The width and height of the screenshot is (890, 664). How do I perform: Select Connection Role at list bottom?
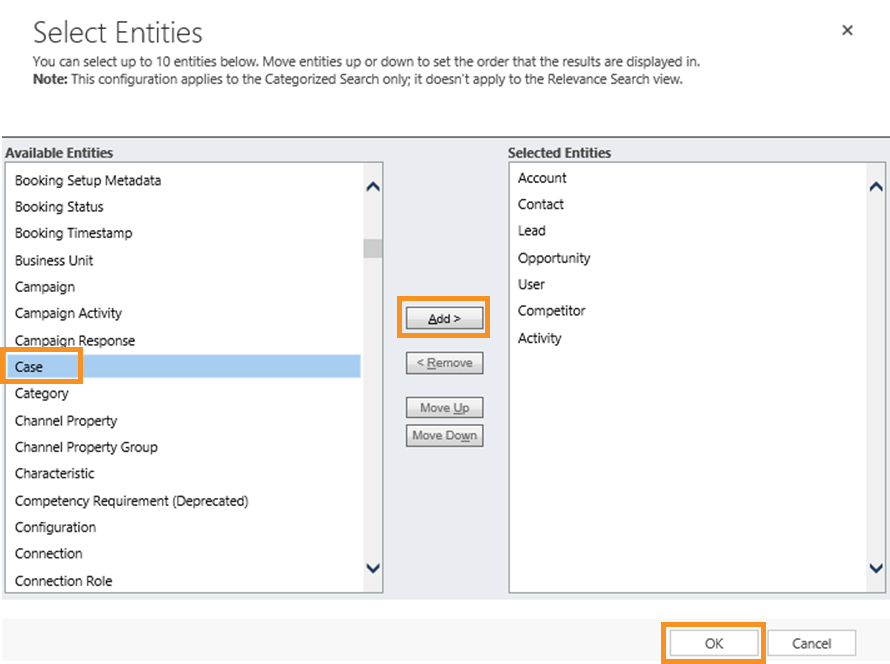click(63, 580)
